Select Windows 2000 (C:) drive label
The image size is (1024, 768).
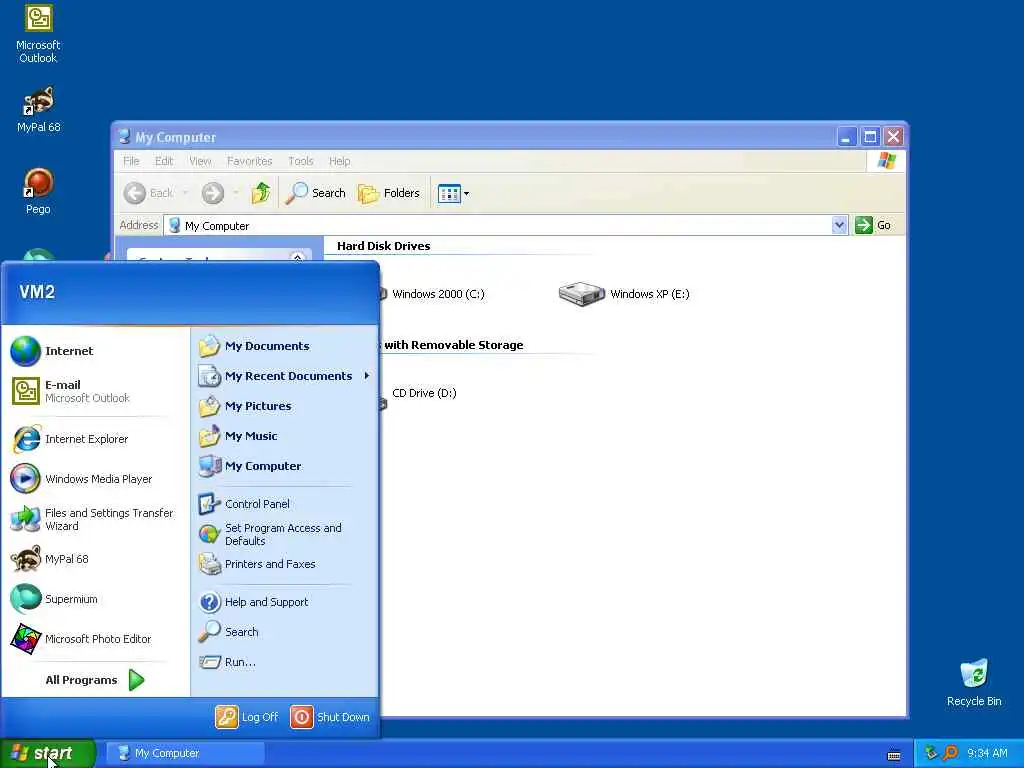438,294
